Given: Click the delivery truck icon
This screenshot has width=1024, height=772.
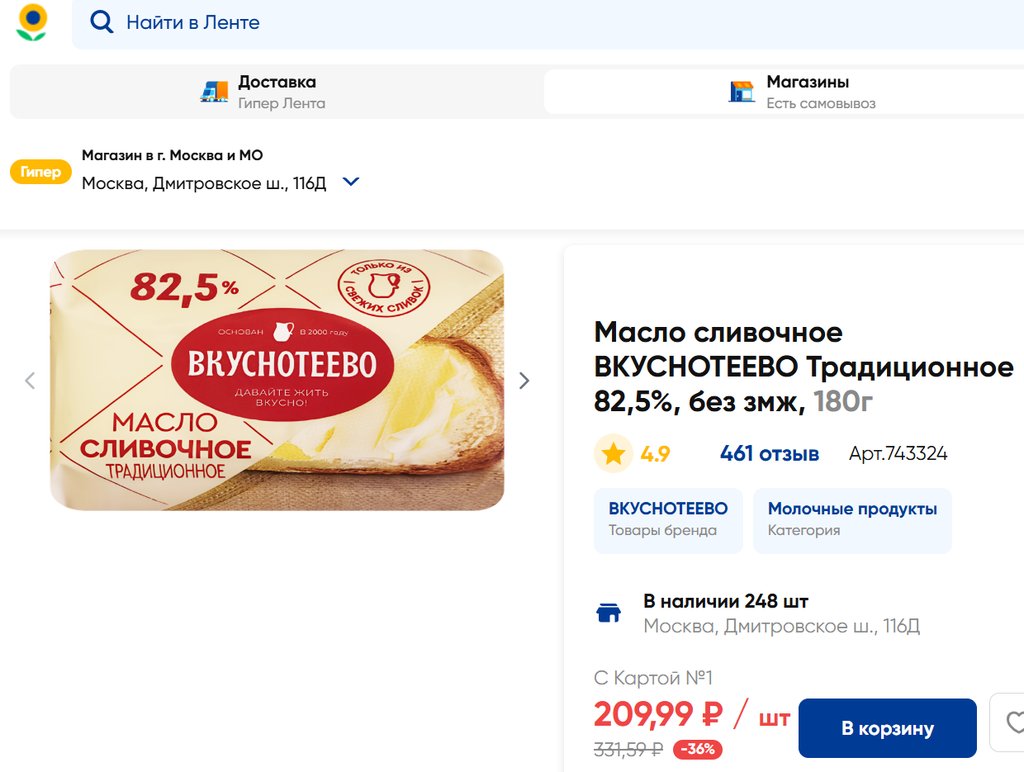Looking at the screenshot, I should [214, 92].
